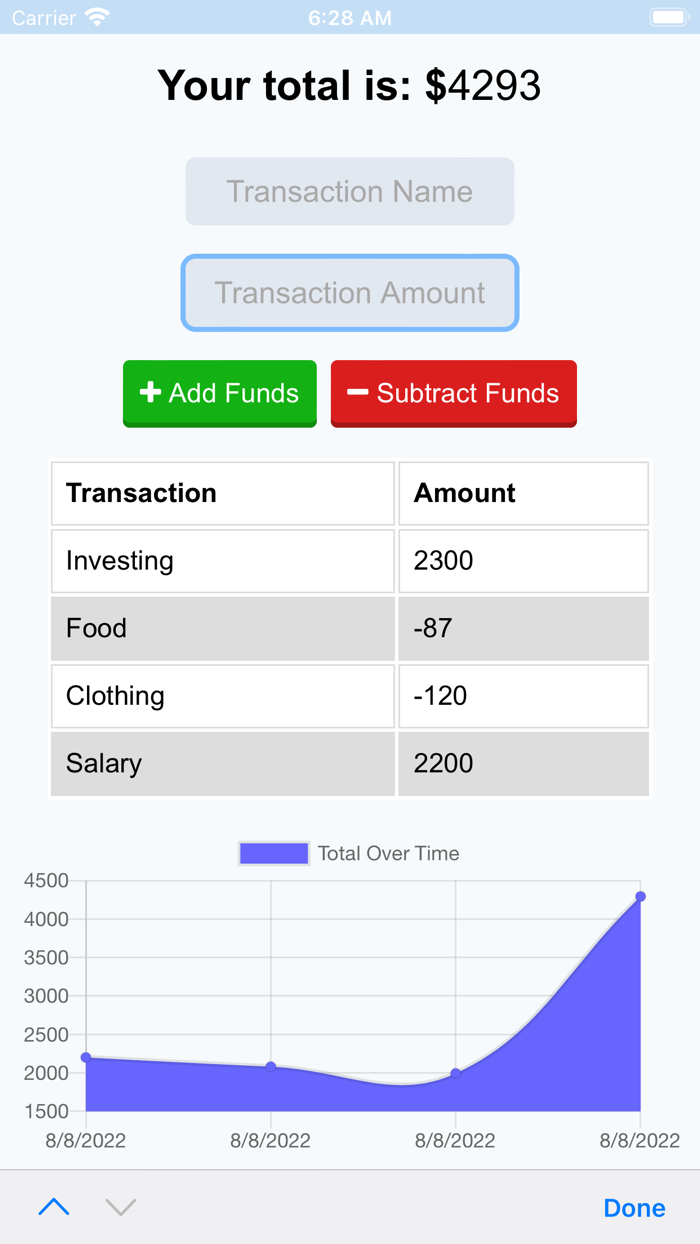Click the Transaction Name input field

(349, 191)
